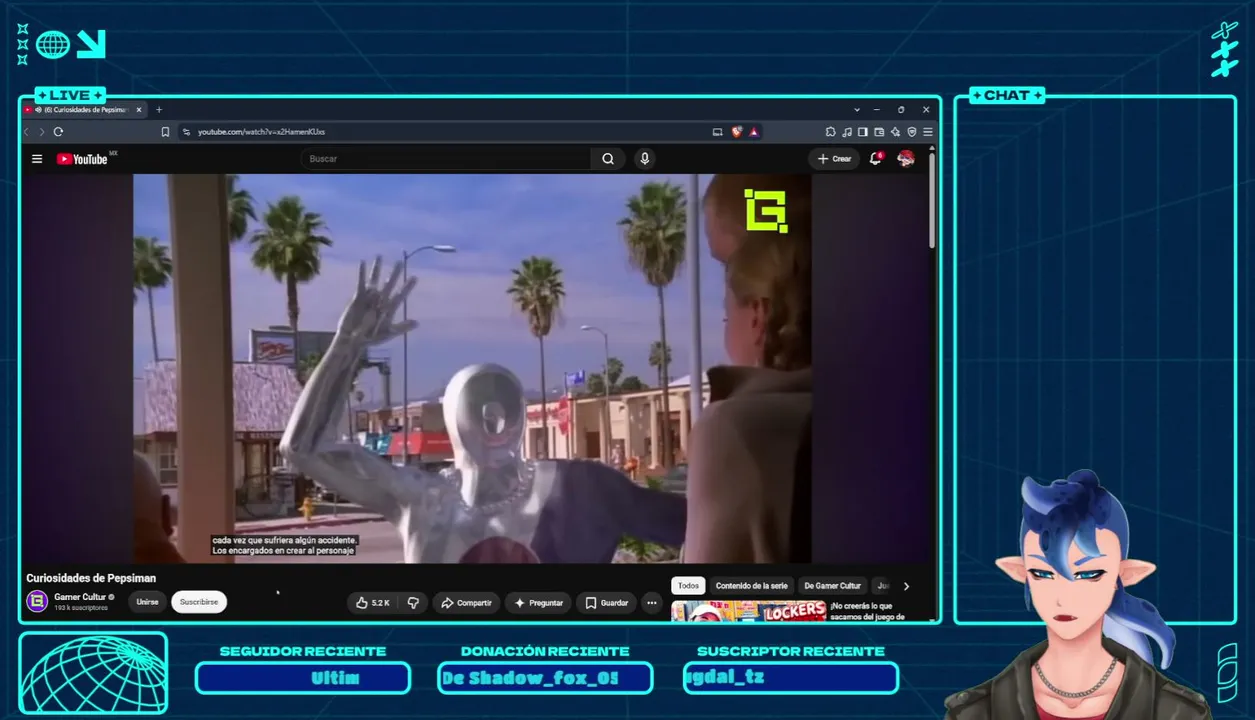Click the Preguntar button

pos(539,603)
